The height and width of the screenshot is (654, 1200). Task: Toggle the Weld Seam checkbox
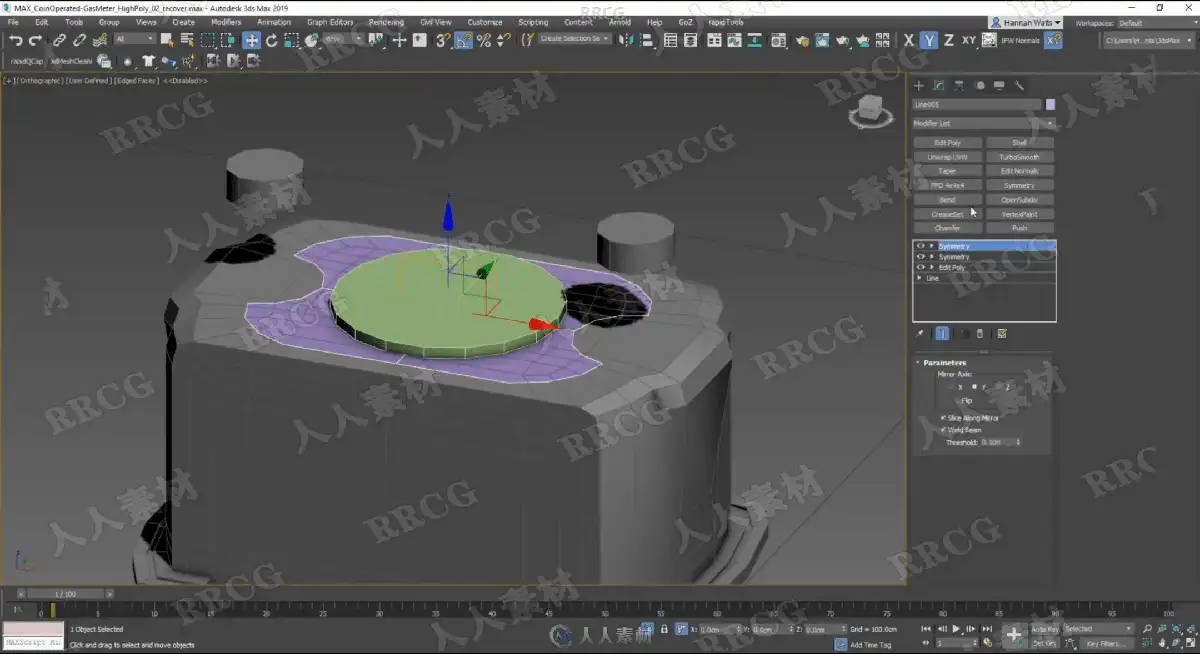pos(944,430)
